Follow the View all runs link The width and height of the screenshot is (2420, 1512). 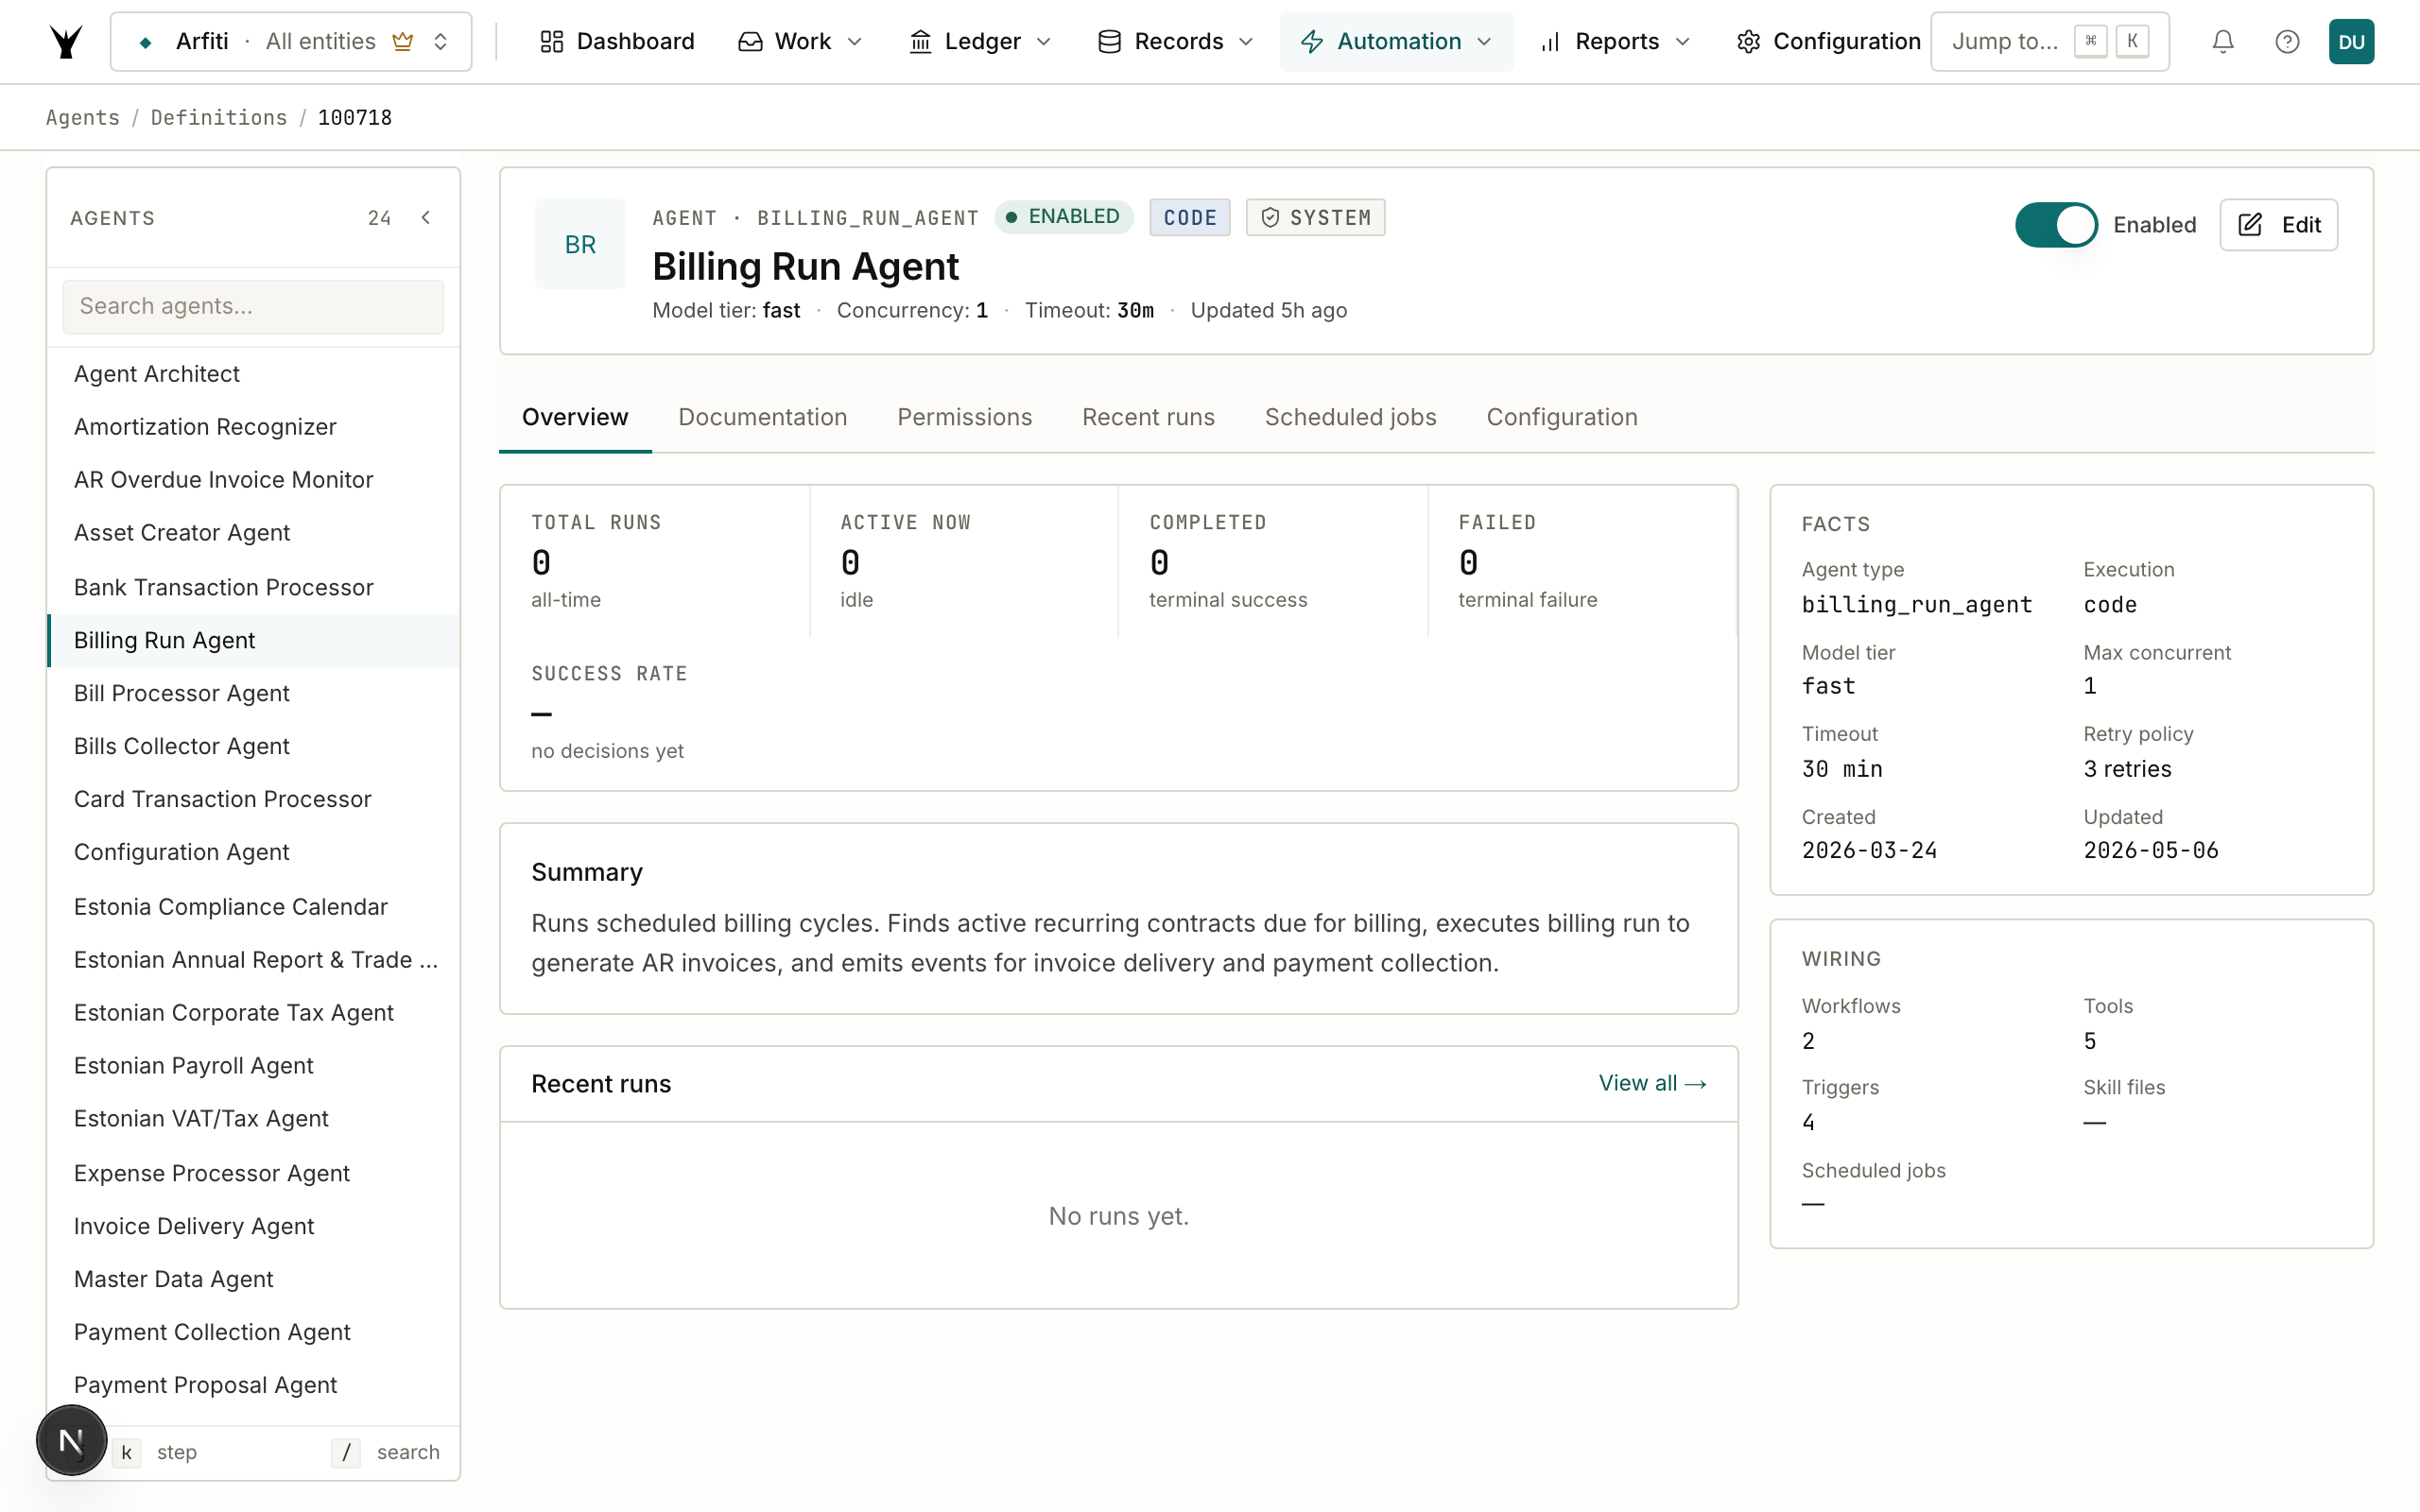pyautogui.click(x=1652, y=1083)
